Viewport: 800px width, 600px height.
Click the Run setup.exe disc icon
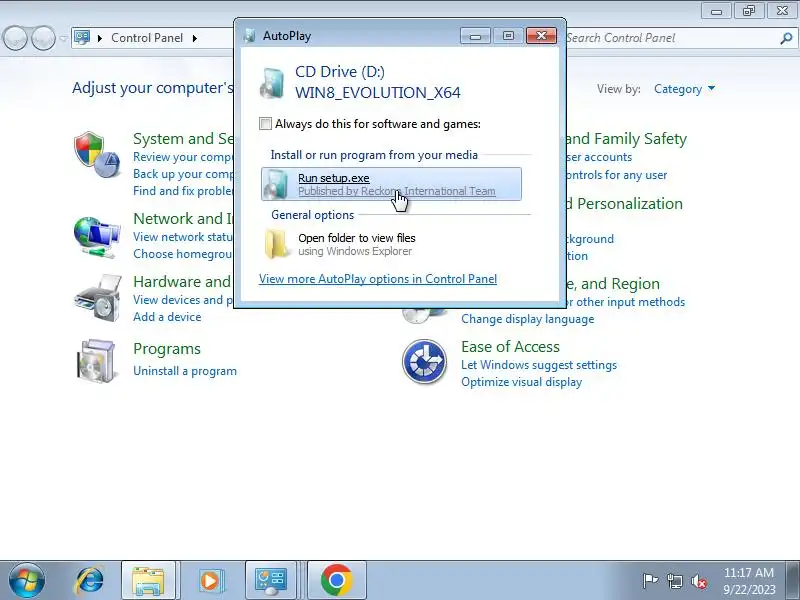click(x=276, y=184)
